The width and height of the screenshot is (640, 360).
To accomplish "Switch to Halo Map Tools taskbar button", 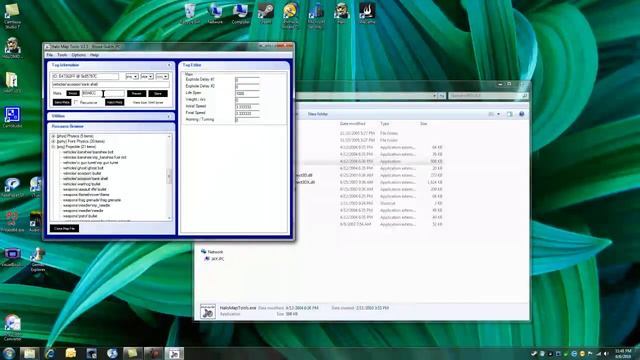I will click(x=174, y=353).
